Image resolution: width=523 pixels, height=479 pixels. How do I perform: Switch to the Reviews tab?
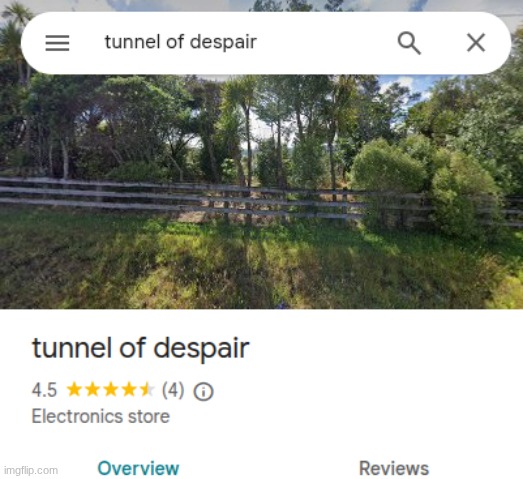coord(394,468)
